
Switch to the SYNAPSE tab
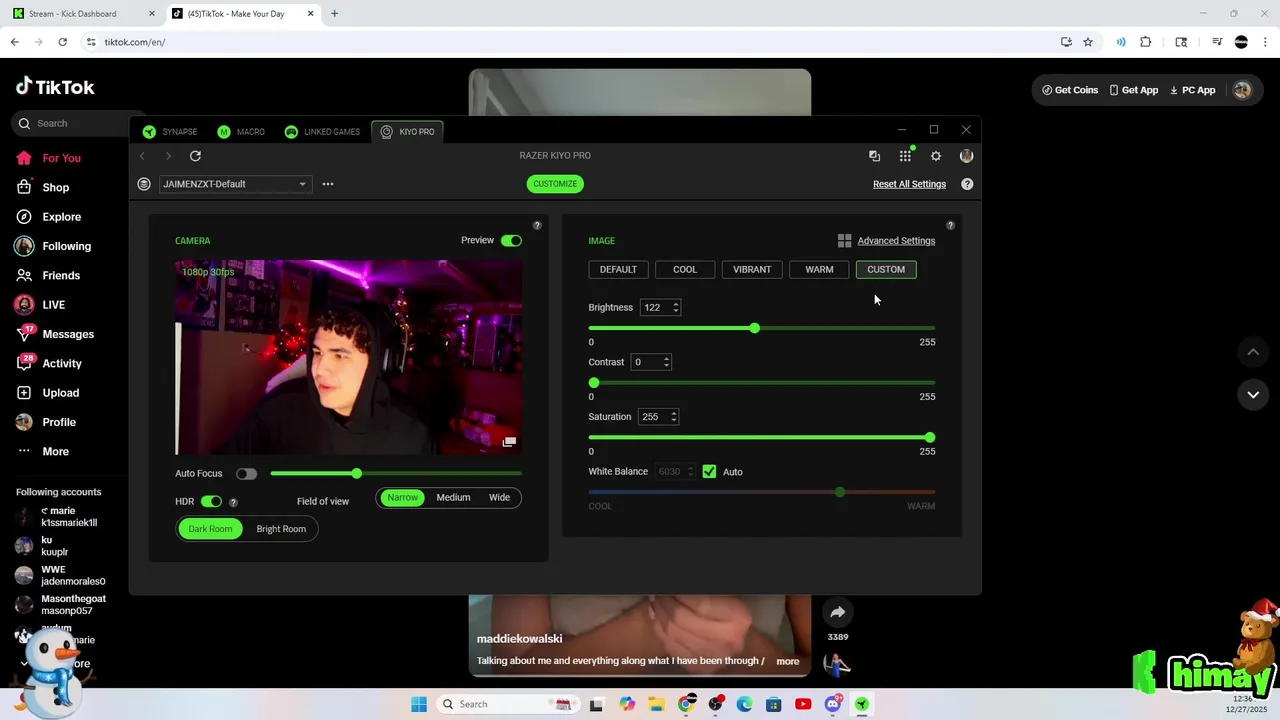pos(170,132)
